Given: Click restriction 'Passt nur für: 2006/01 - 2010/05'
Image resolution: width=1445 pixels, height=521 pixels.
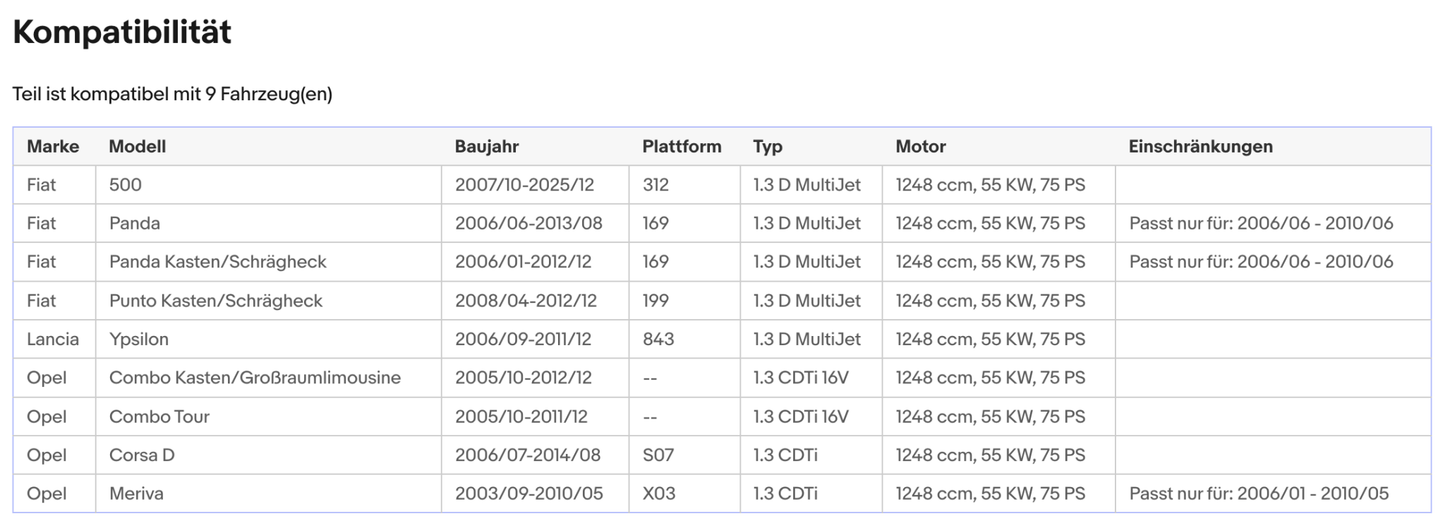Looking at the screenshot, I should pyautogui.click(x=1259, y=494).
